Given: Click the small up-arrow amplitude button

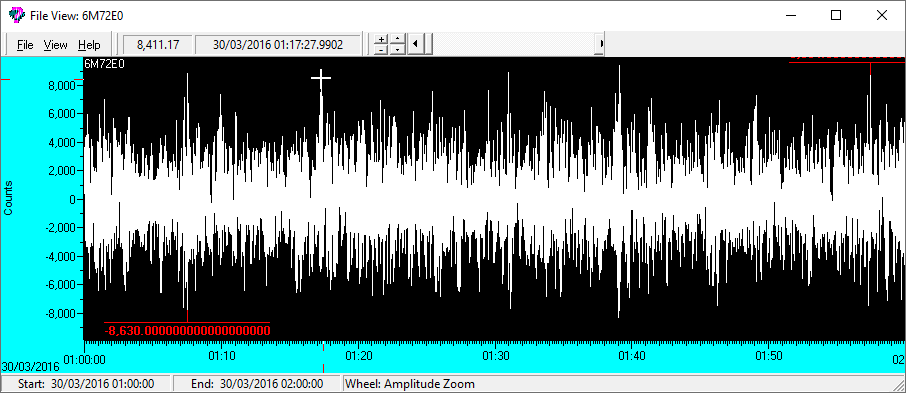Looking at the screenshot, I should click(x=397, y=39).
